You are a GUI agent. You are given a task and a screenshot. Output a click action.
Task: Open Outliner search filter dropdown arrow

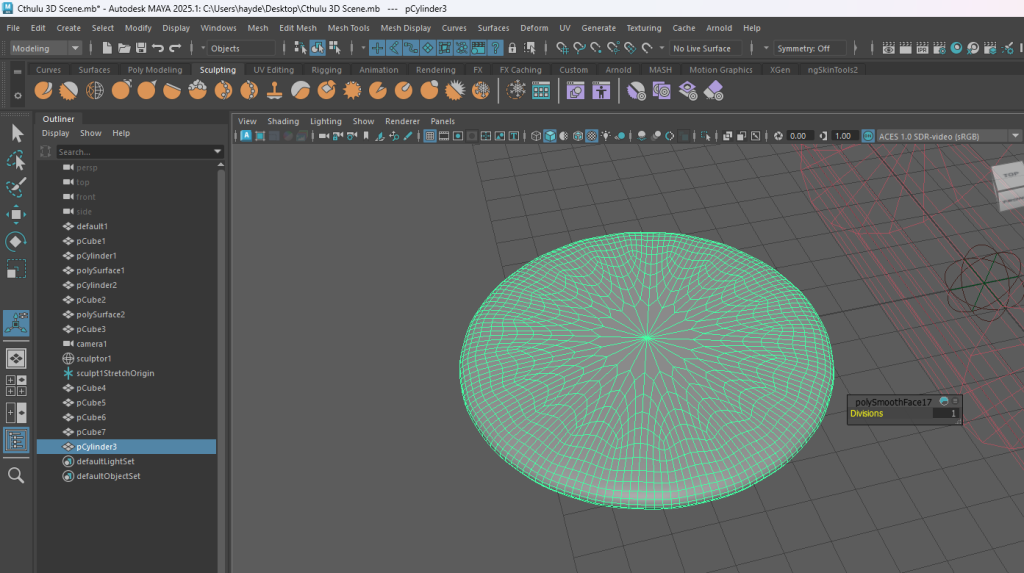pyautogui.click(x=217, y=152)
